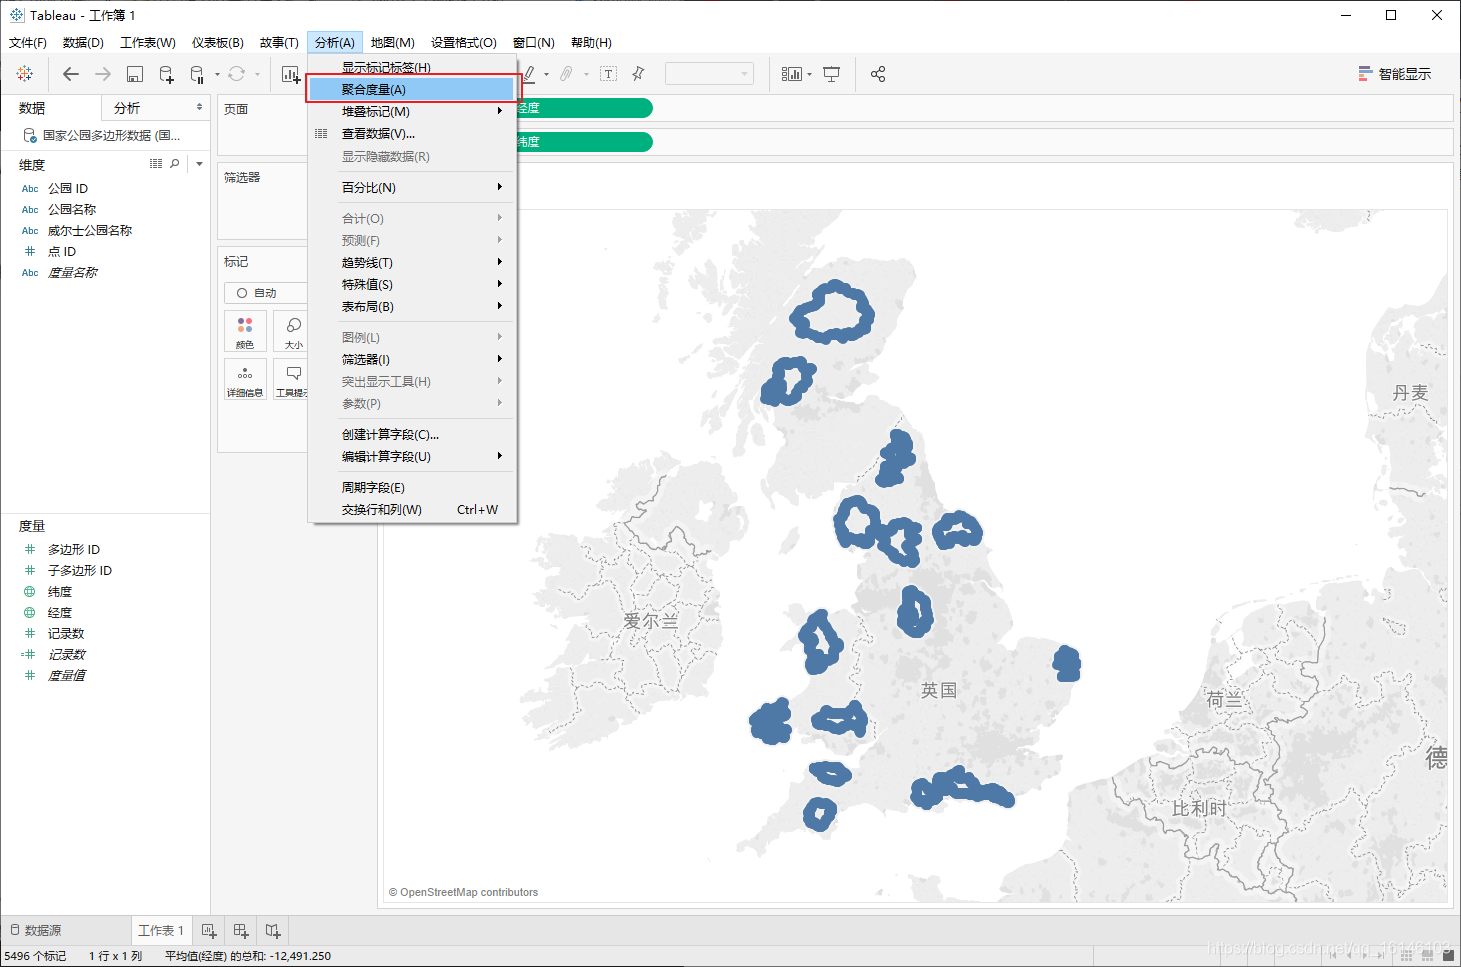The height and width of the screenshot is (967, 1461).
Task: Expand 筛选器(I) submenu
Action: tap(412, 359)
